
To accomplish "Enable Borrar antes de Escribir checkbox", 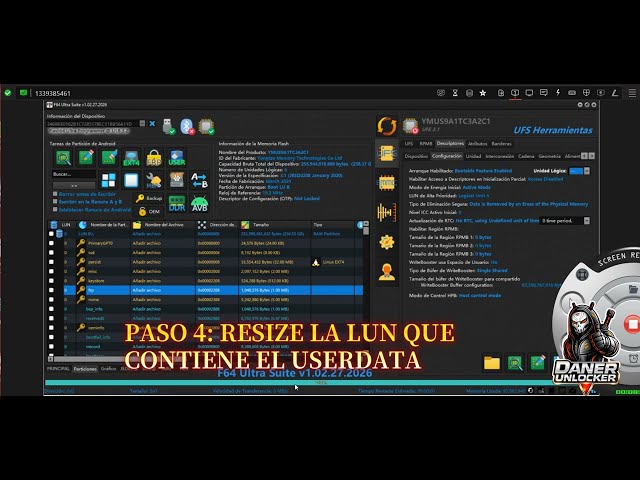I will [x=55, y=194].
